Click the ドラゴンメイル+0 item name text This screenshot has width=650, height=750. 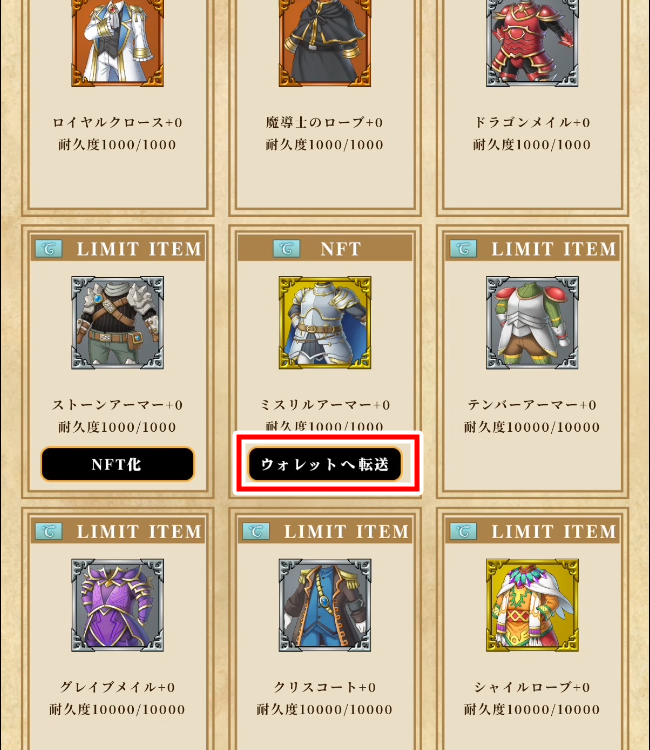point(532,122)
